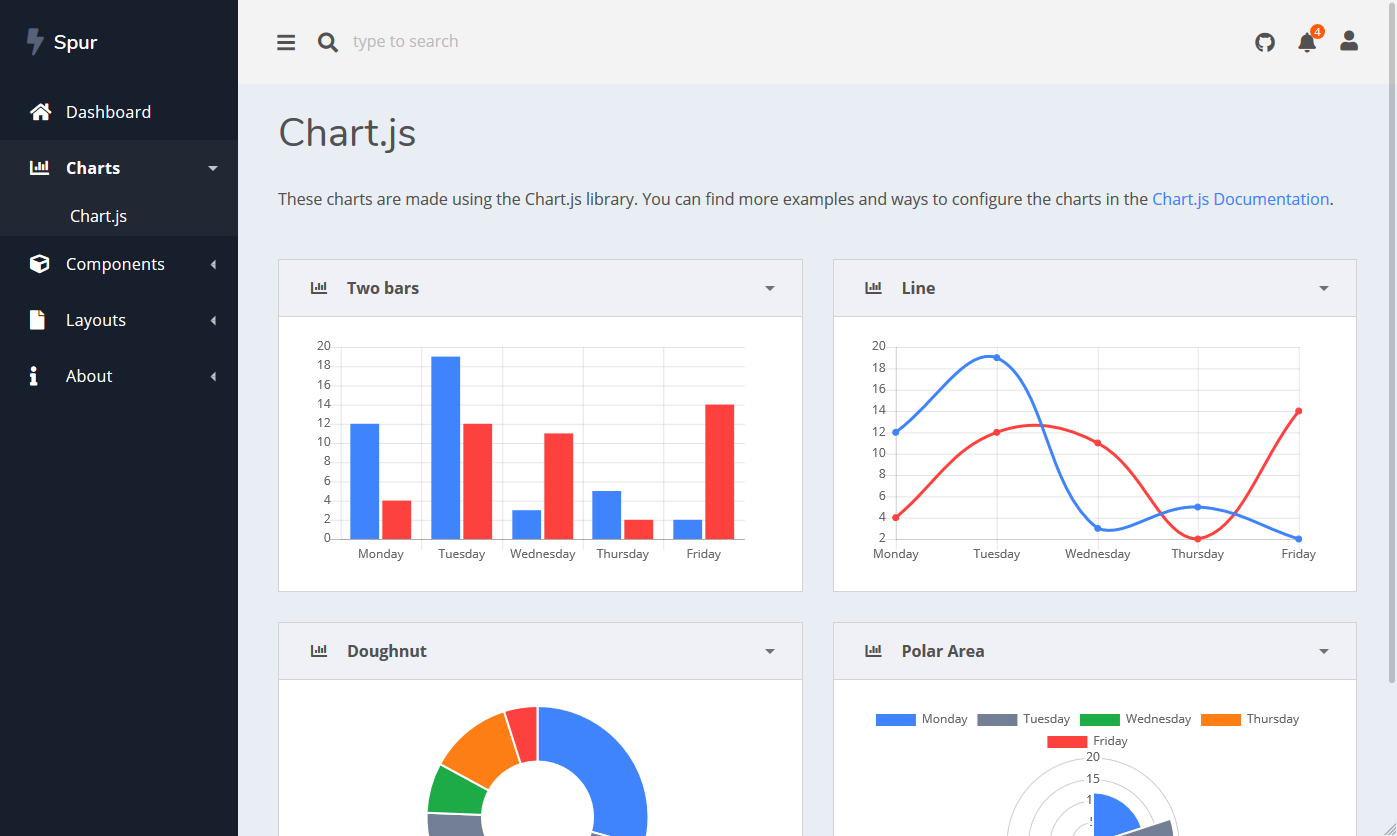This screenshot has height=836, width=1397.
Task: Toggle the hamburger menu icon
Action: tap(286, 42)
